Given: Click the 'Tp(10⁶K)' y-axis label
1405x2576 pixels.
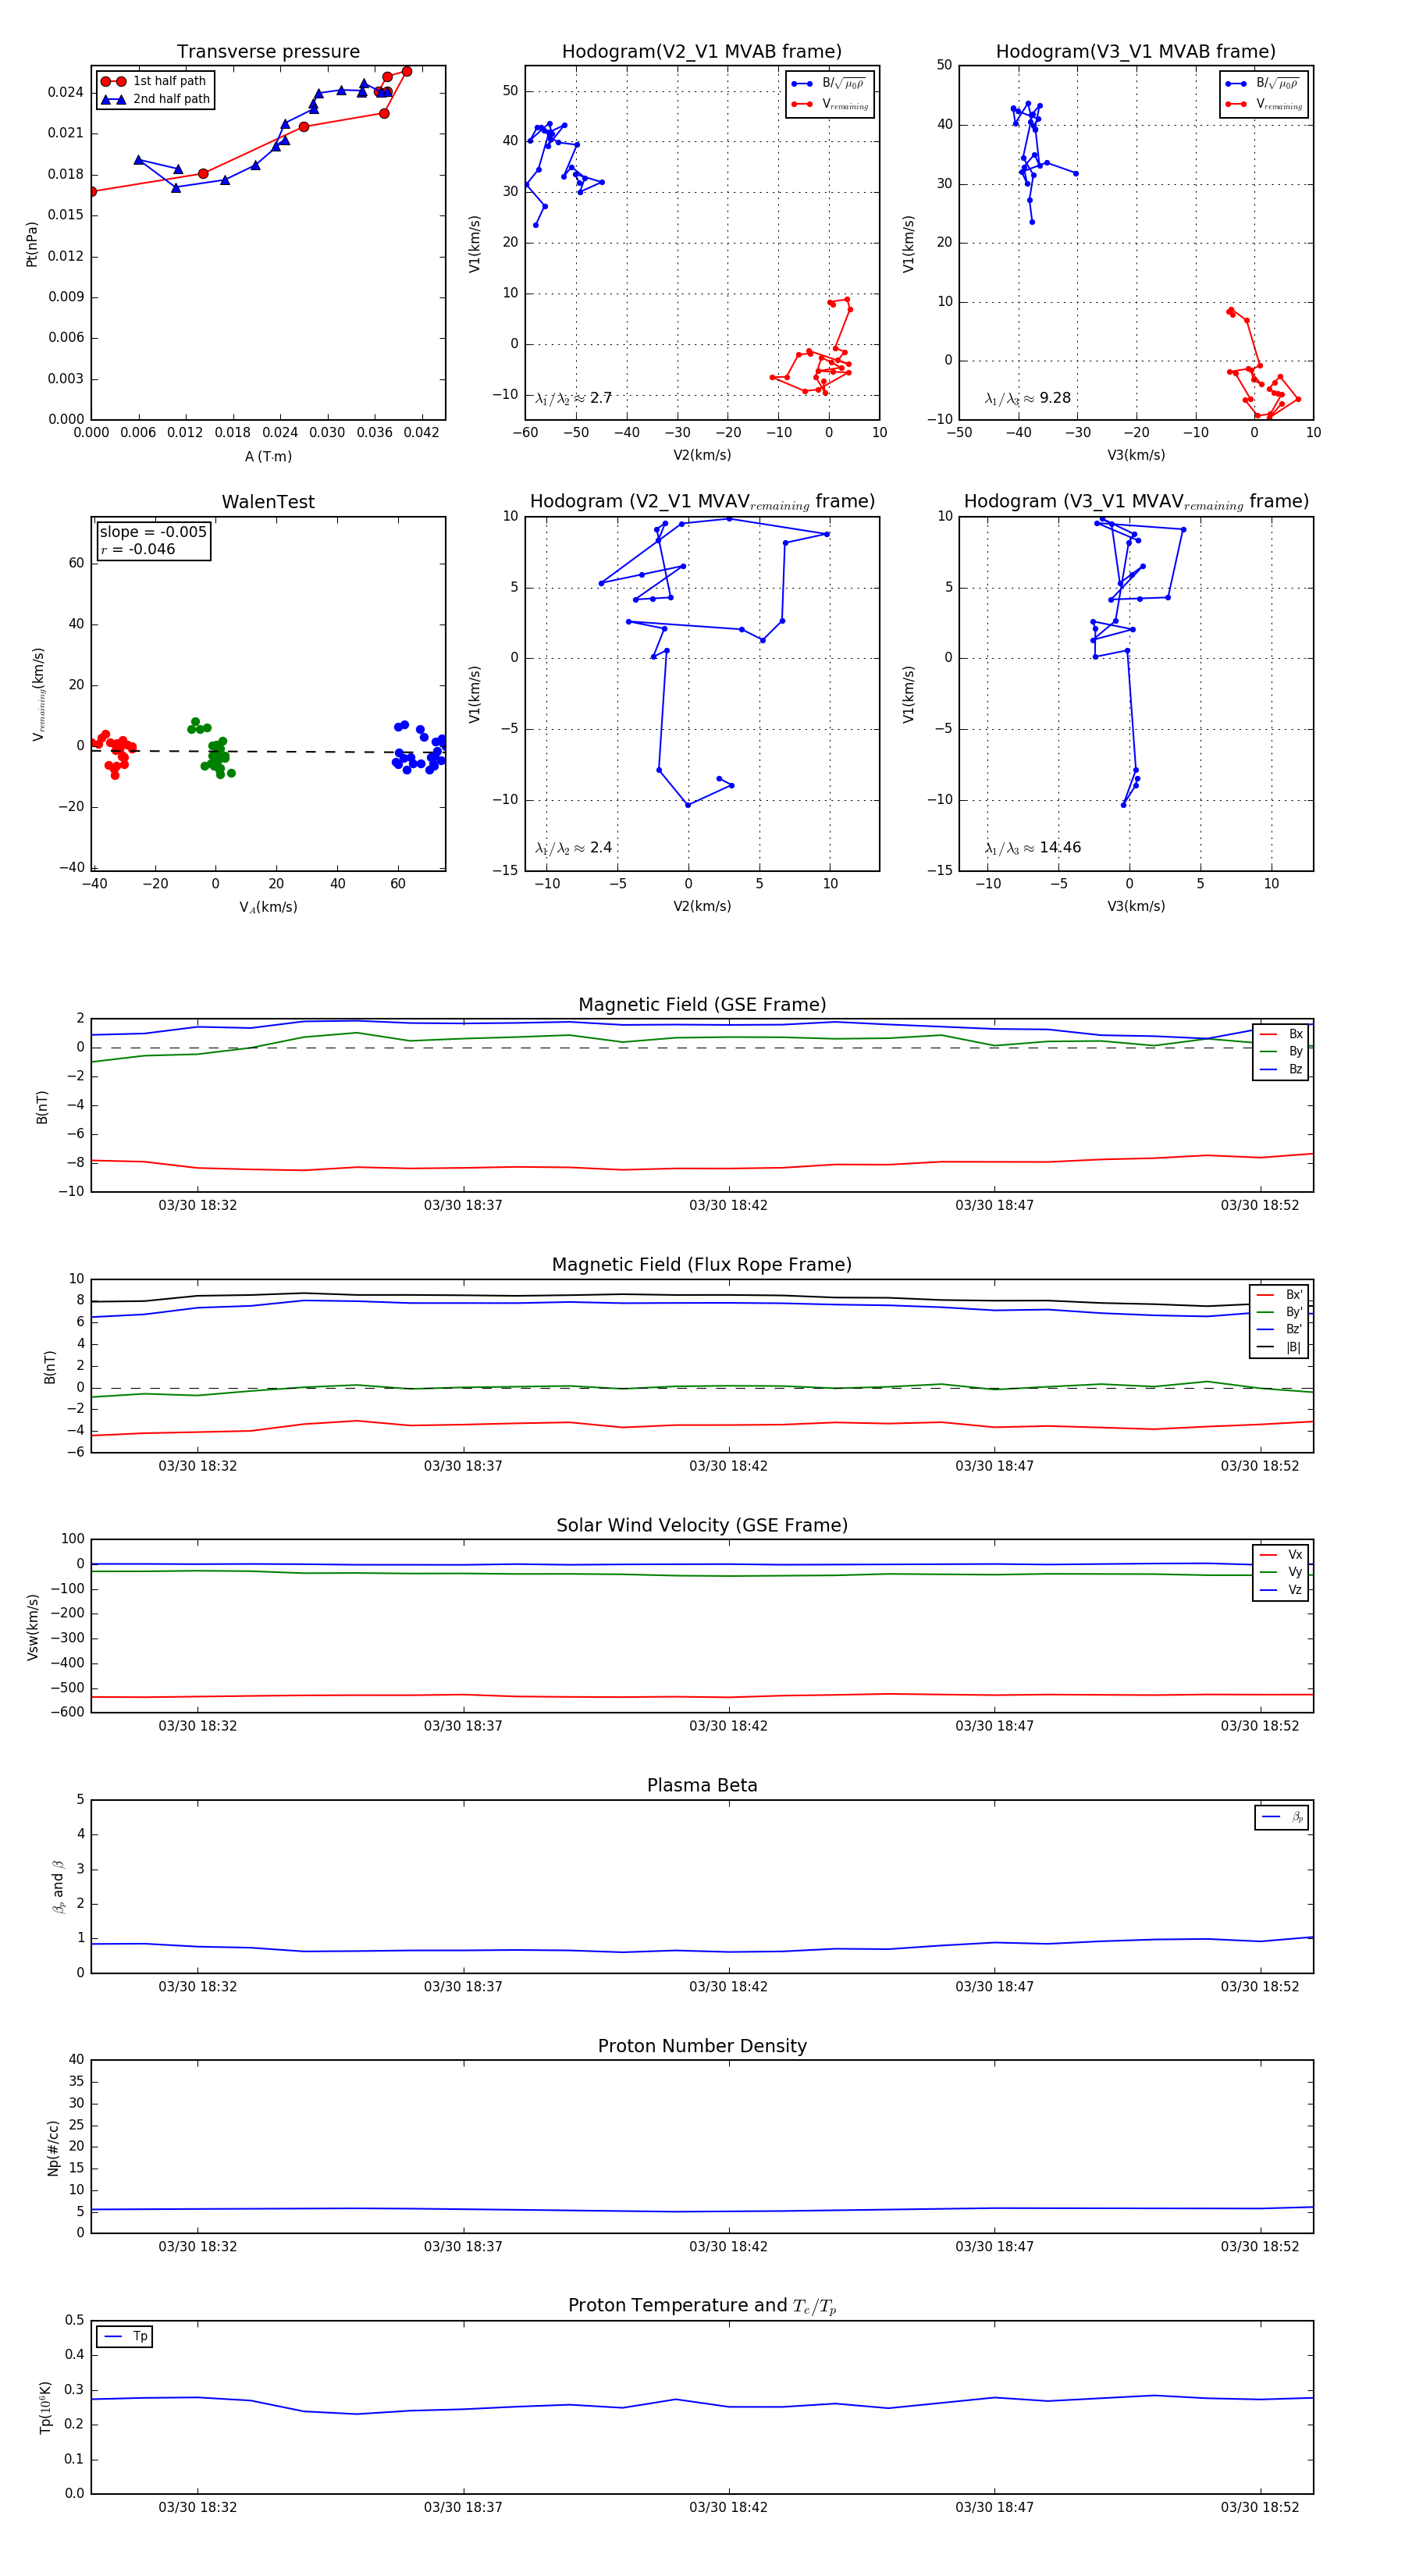Looking at the screenshot, I should 46,2407.
